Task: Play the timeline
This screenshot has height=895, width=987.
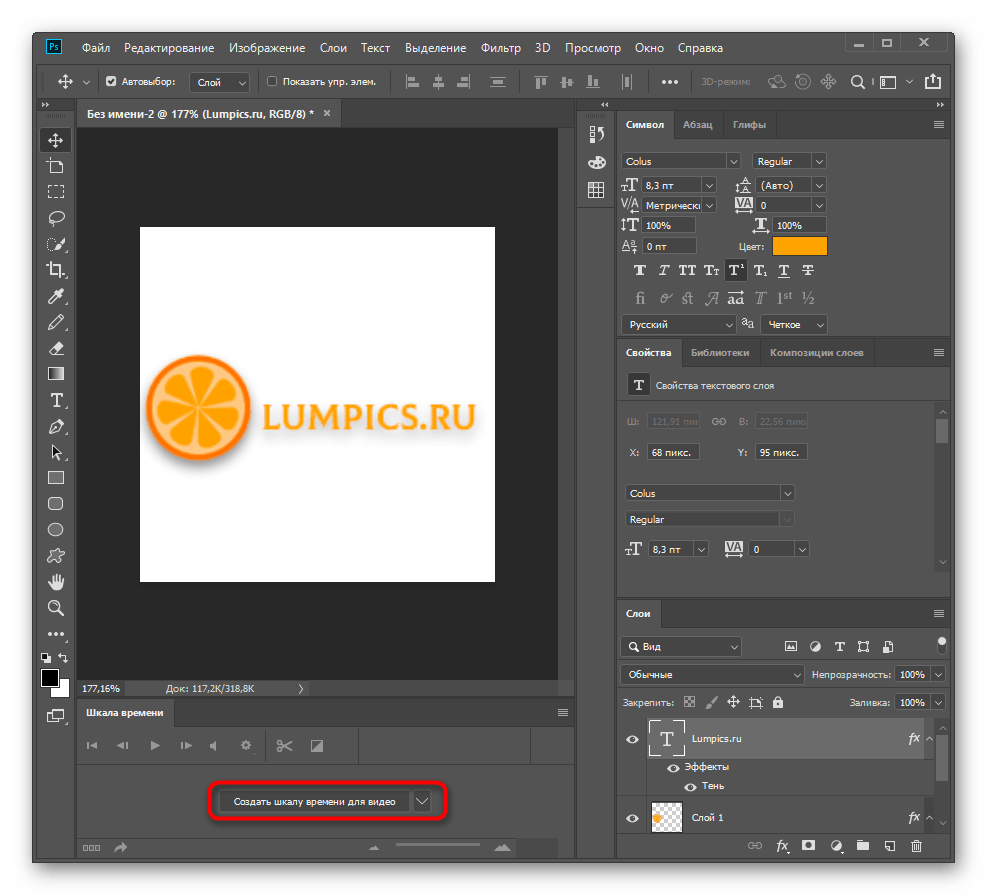Action: [x=155, y=746]
